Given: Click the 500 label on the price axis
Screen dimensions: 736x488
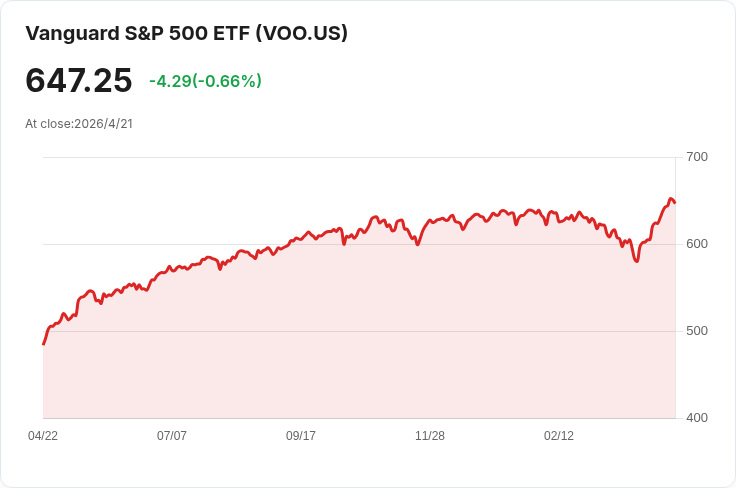Looking at the screenshot, I should (x=697, y=331).
